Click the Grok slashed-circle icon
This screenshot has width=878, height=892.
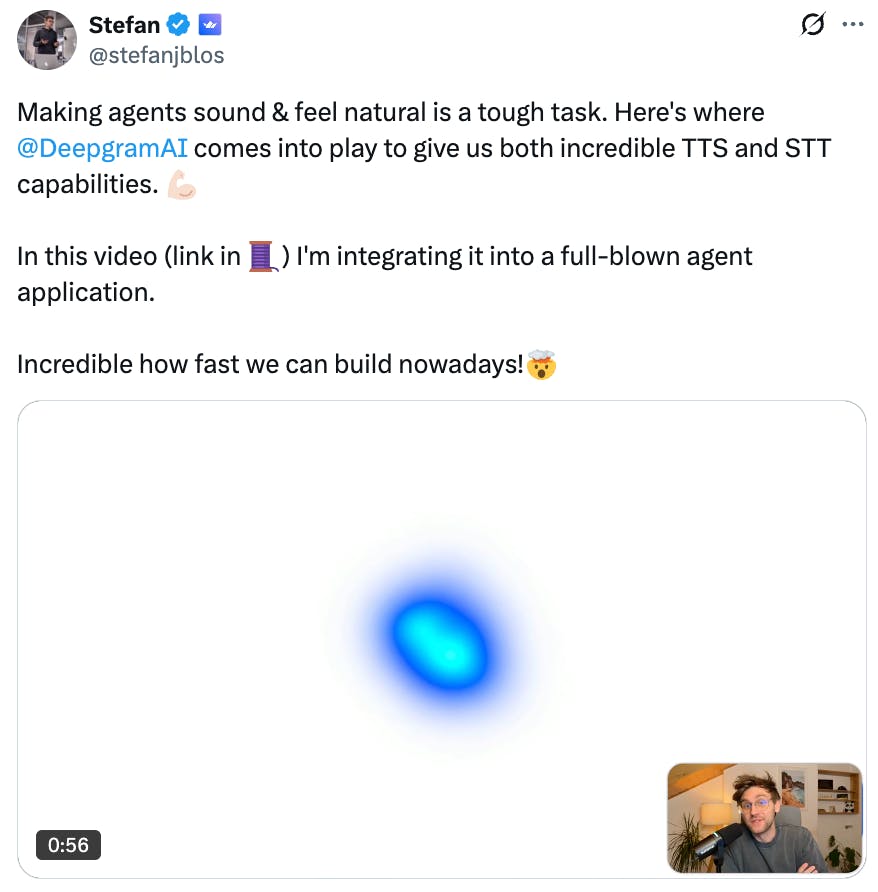[813, 24]
